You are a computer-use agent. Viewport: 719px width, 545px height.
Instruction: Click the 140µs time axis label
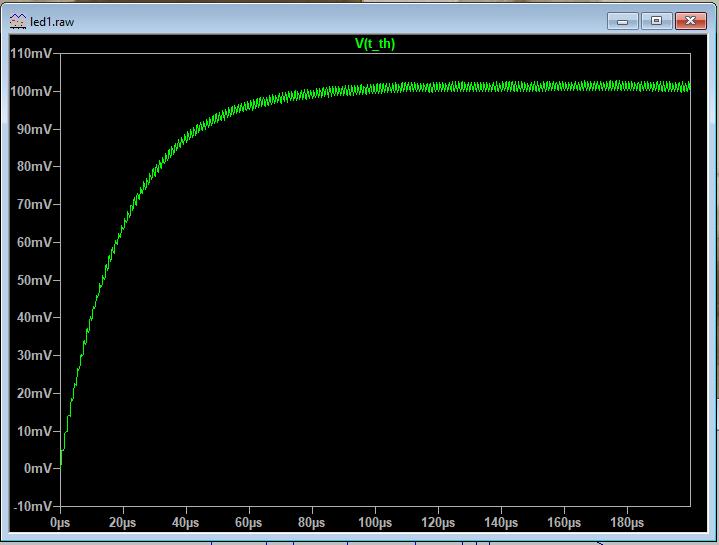(501, 523)
